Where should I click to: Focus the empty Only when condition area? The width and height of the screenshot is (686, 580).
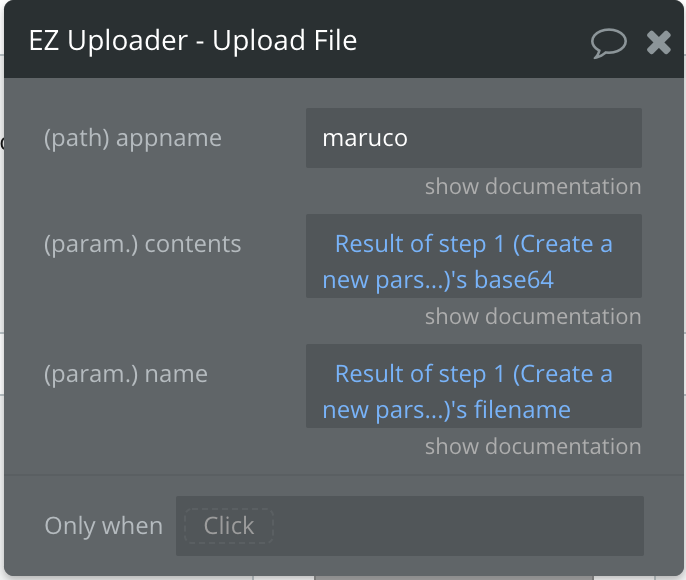click(457, 526)
